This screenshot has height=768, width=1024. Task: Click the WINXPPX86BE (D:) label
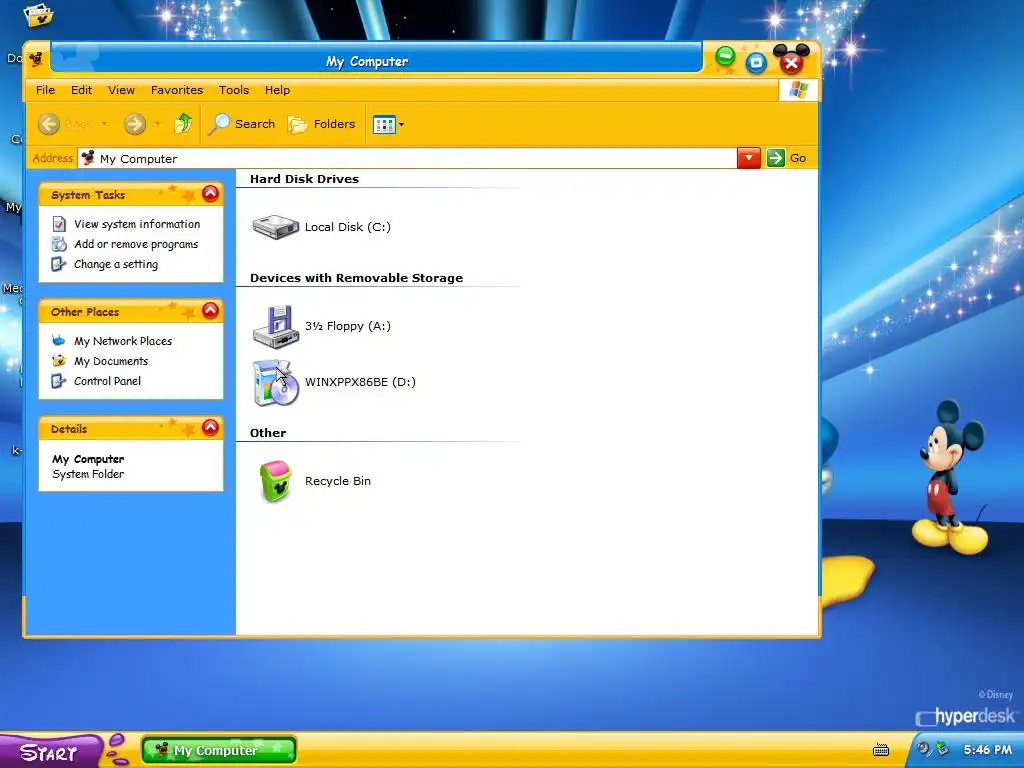pyautogui.click(x=360, y=382)
